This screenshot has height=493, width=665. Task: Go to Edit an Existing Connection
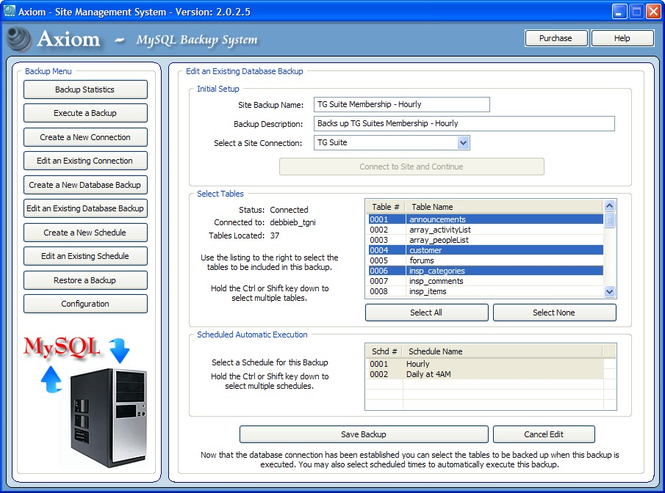[85, 161]
